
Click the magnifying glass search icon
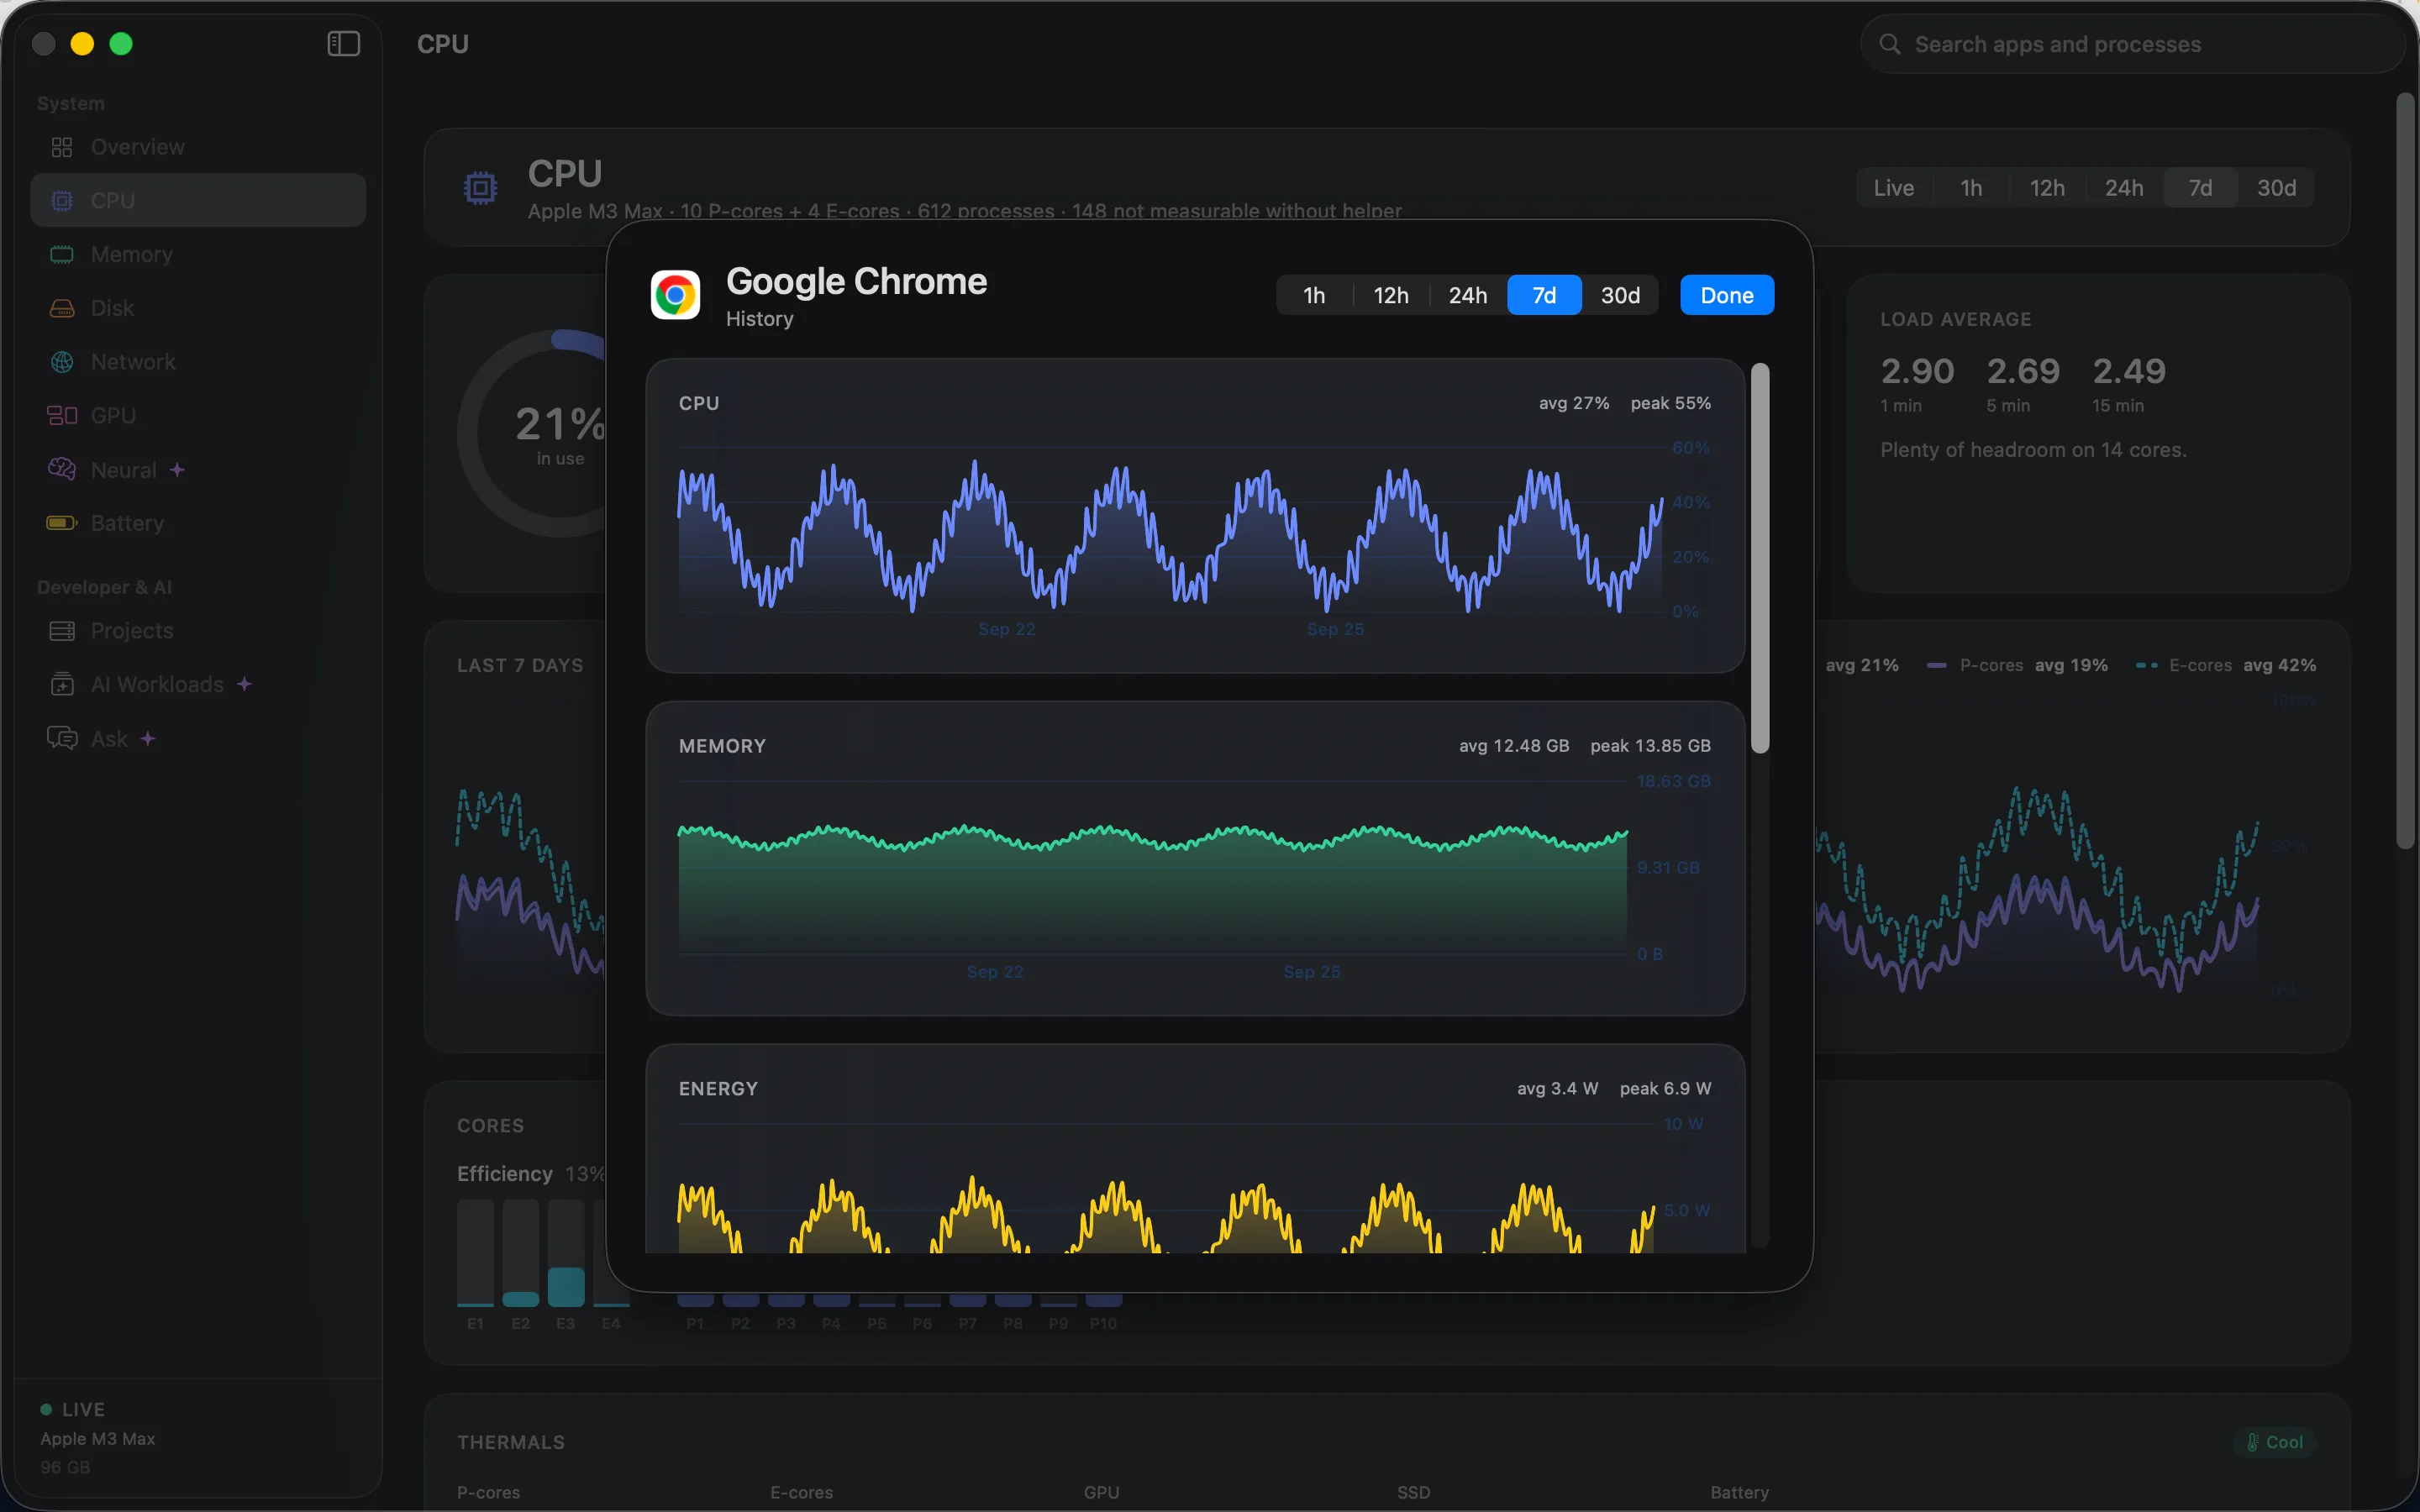click(x=1889, y=44)
